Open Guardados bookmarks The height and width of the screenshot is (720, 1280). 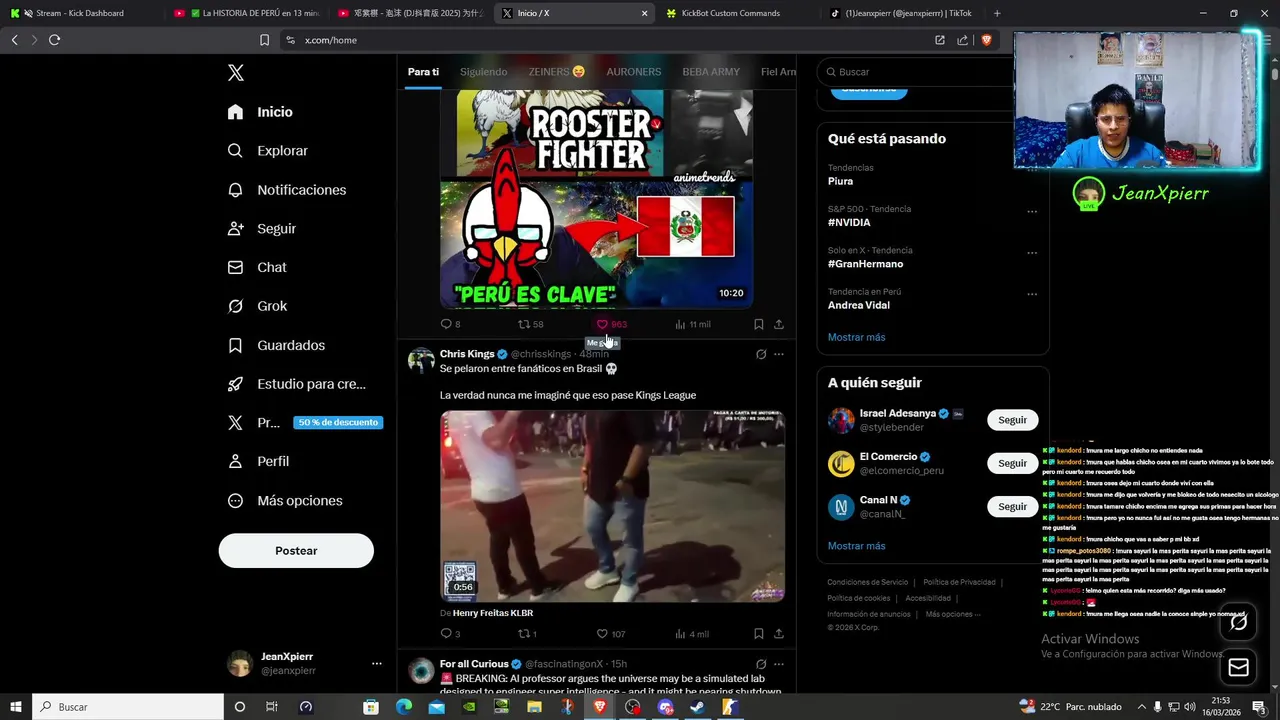276,345
